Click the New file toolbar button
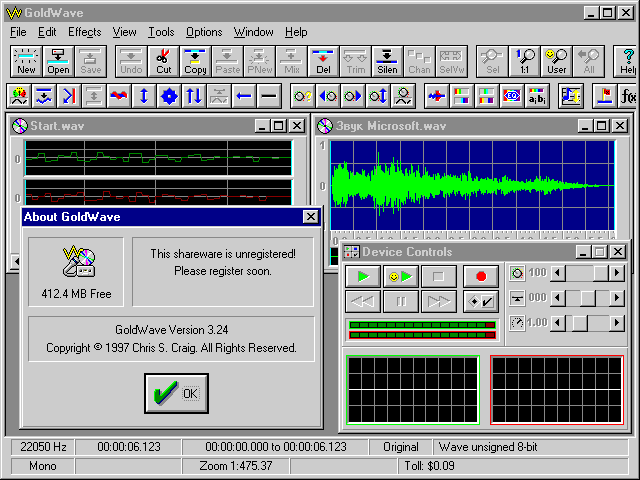640x480 pixels. 26,61
